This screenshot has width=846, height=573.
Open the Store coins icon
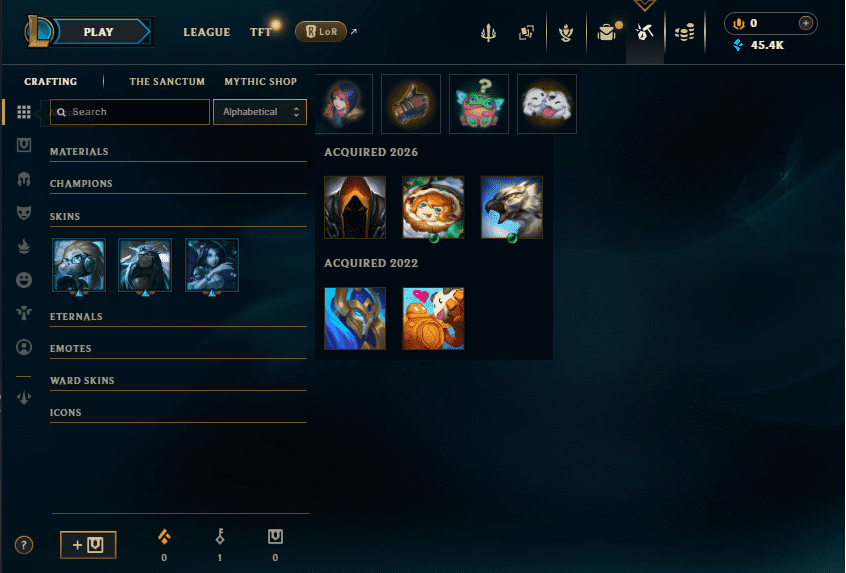(x=685, y=33)
